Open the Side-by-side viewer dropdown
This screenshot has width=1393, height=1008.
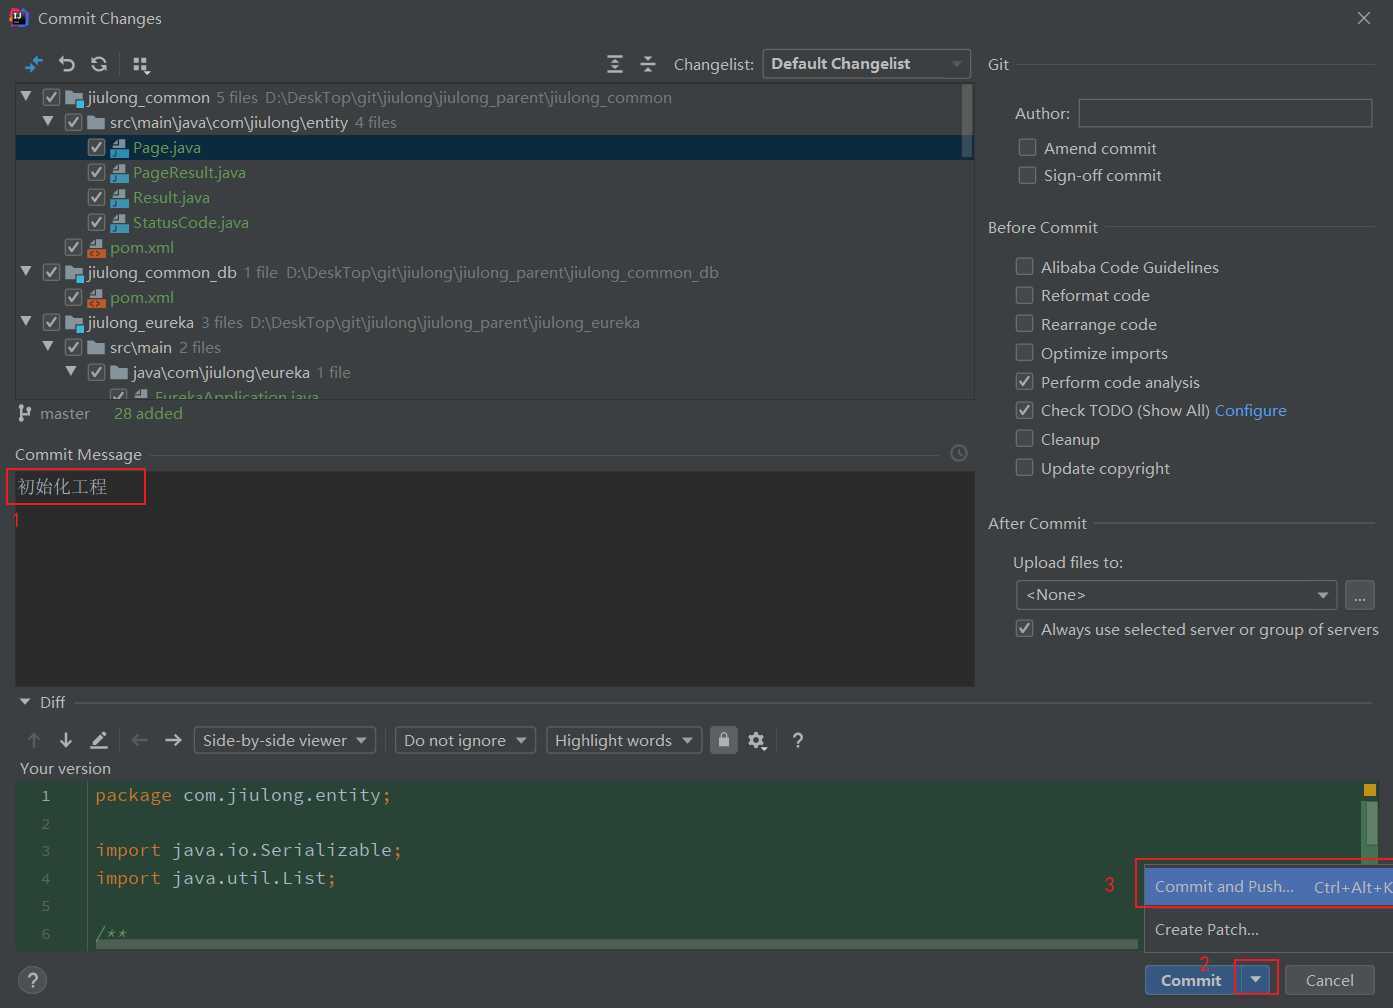[285, 740]
